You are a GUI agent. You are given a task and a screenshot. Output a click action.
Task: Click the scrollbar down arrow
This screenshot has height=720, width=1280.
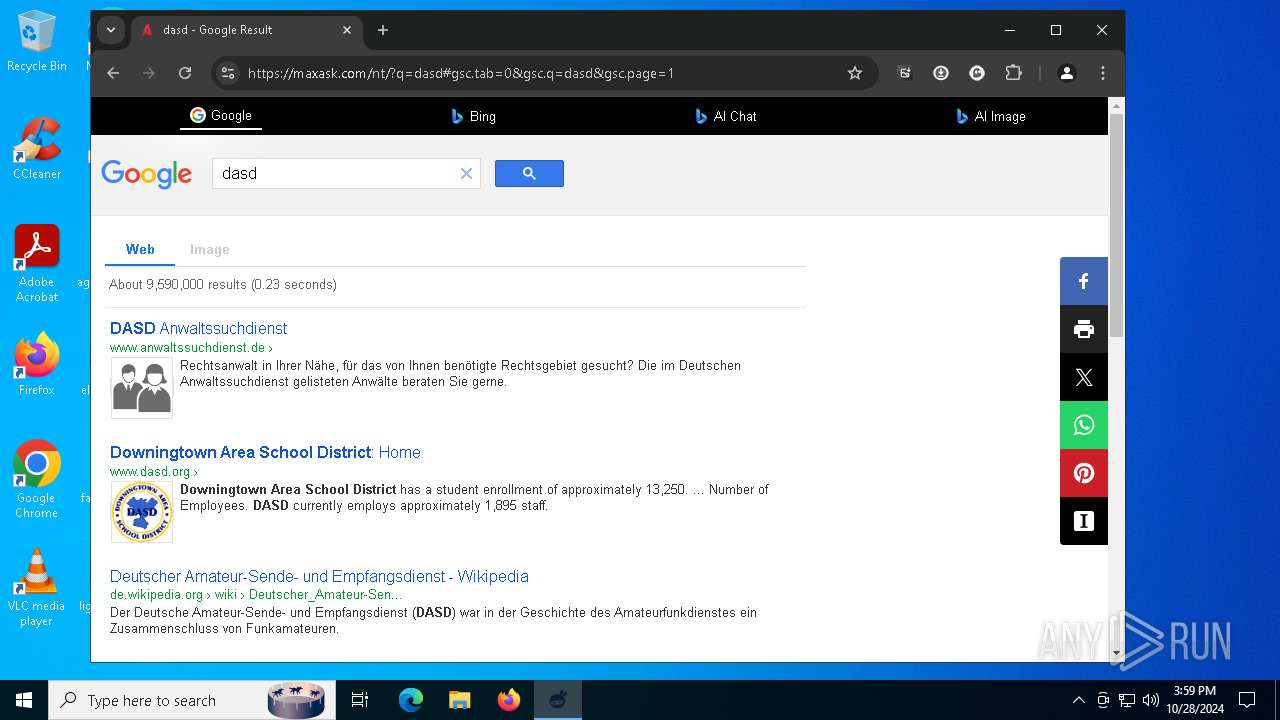click(x=1117, y=653)
